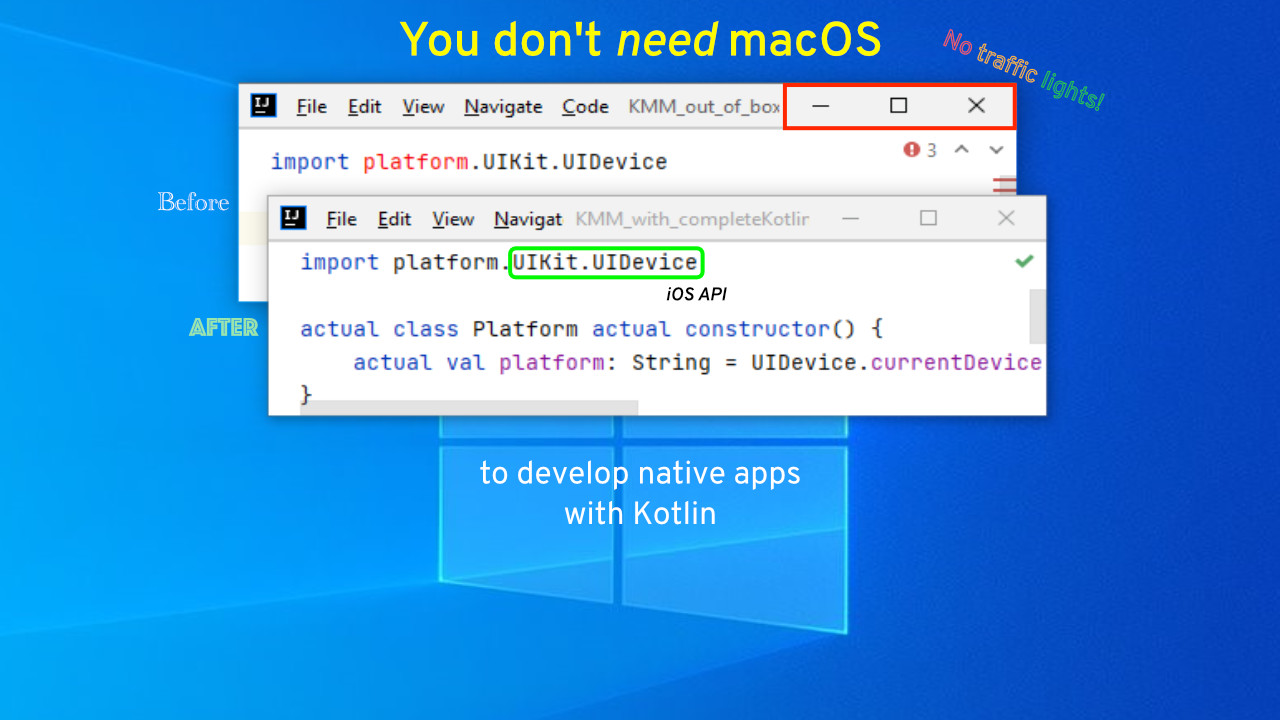Click 'currentDevice' in the front editor code
The width and height of the screenshot is (1280, 720).
[956, 362]
